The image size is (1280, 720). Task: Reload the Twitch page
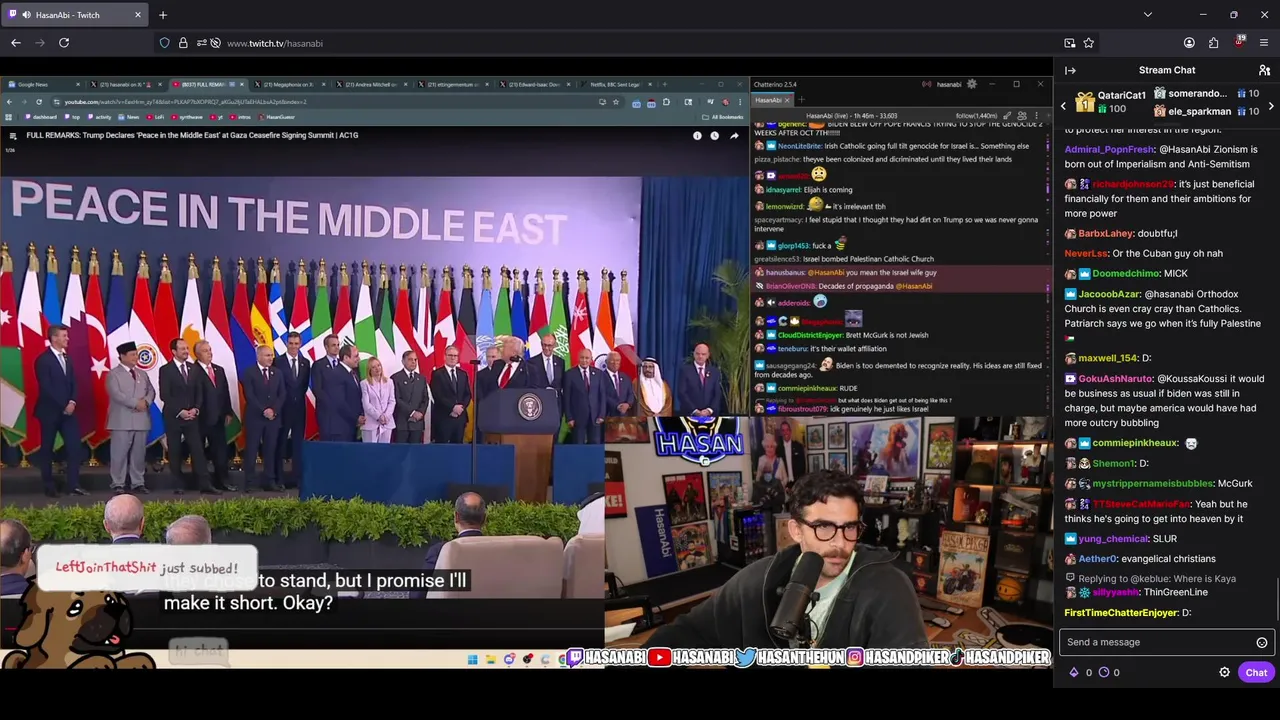[x=64, y=43]
